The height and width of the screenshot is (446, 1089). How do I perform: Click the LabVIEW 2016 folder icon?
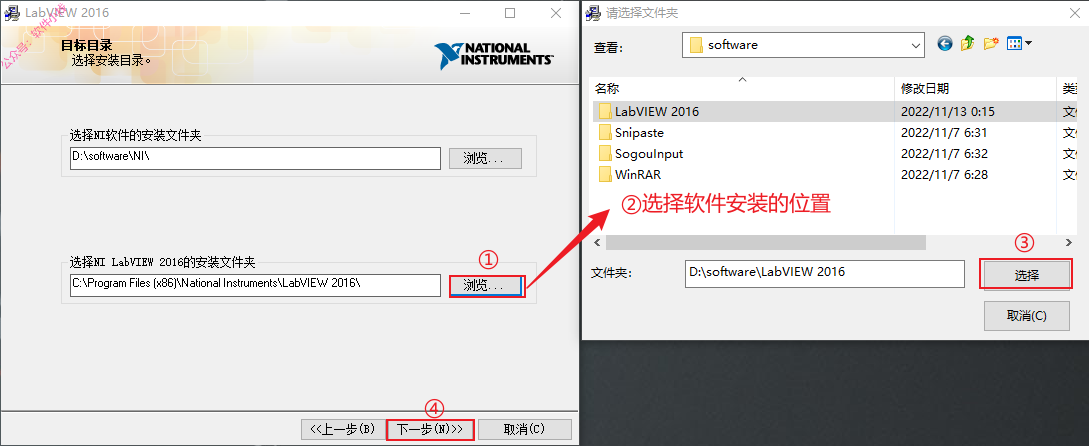point(605,111)
